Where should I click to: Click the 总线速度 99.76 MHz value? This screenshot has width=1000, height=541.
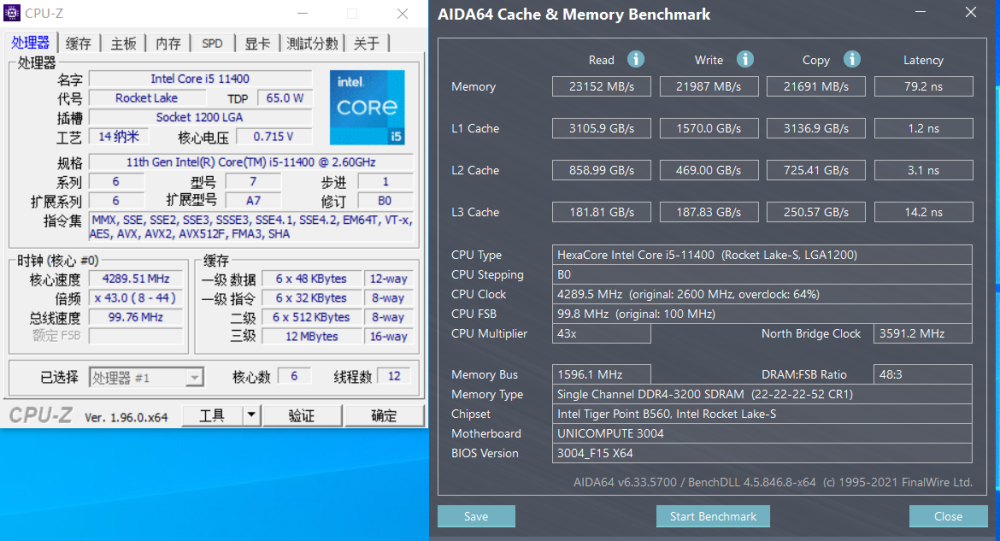[136, 317]
